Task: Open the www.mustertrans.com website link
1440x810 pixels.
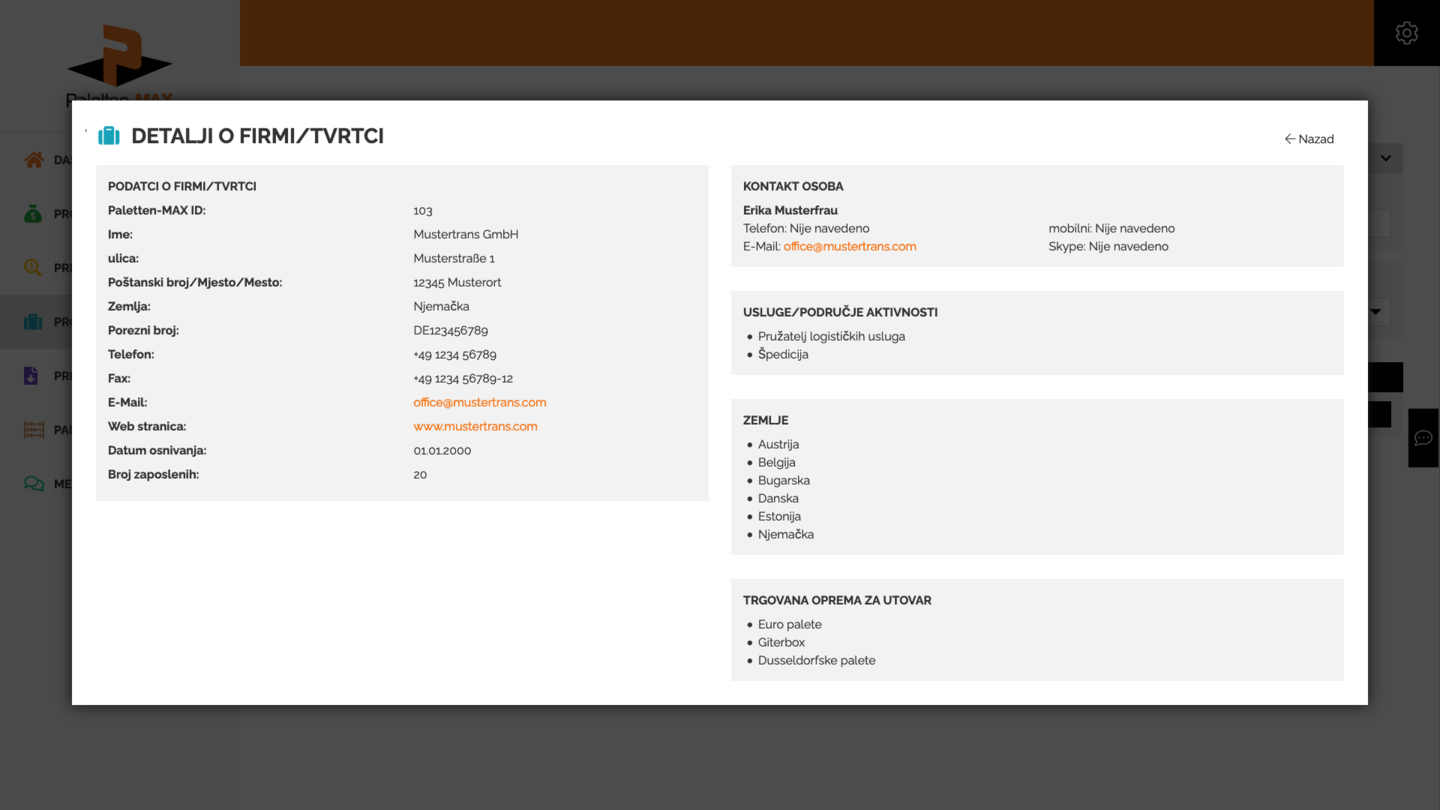Action: [x=475, y=426]
